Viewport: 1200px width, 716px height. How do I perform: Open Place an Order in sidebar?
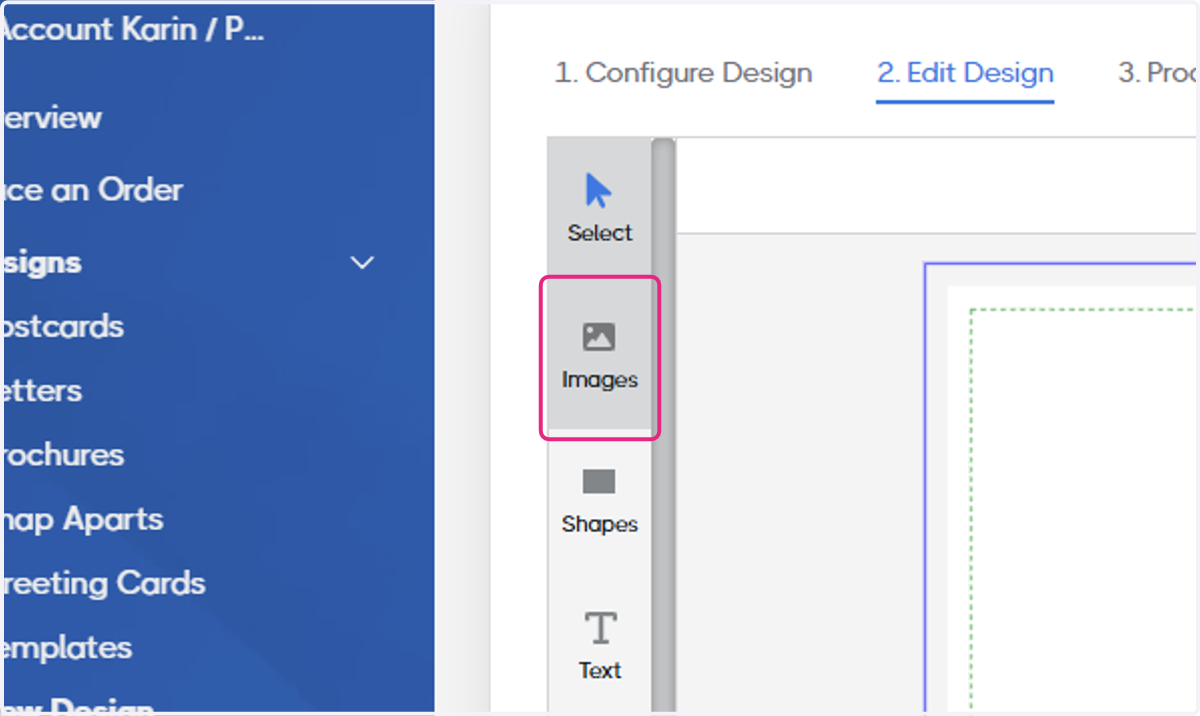[x=93, y=190]
